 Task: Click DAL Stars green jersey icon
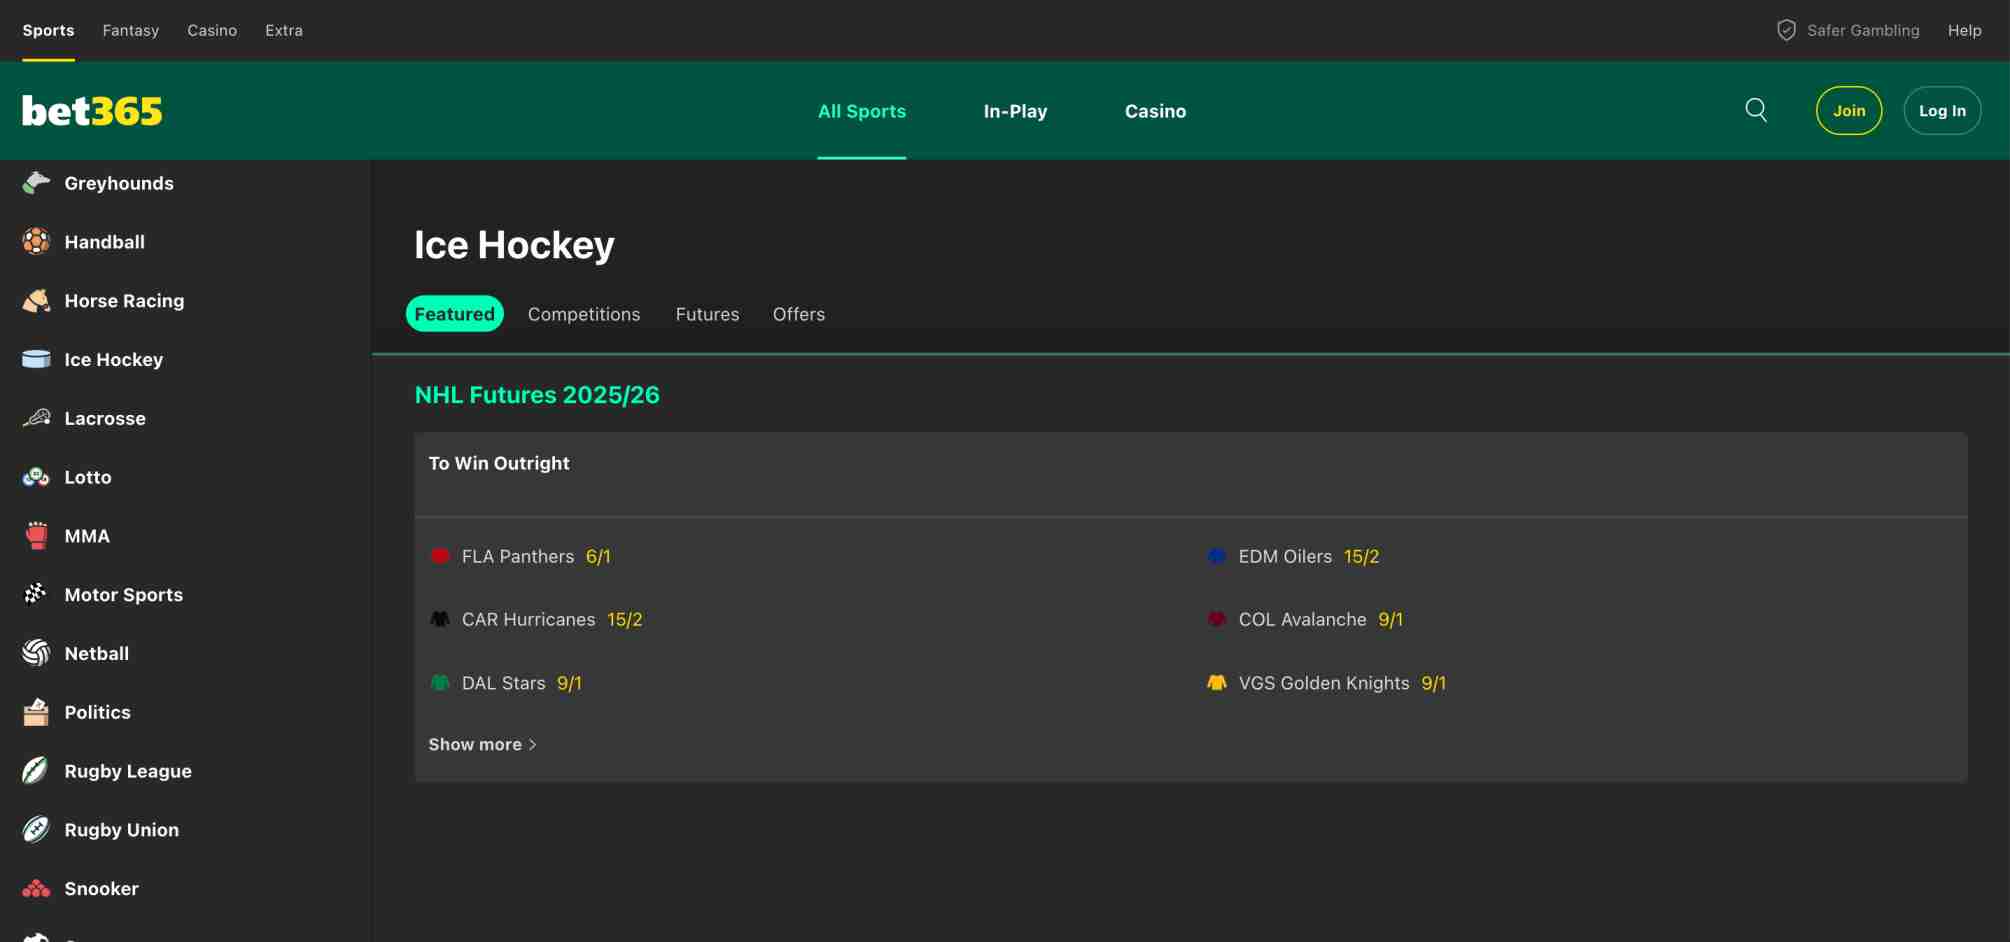[439, 683]
